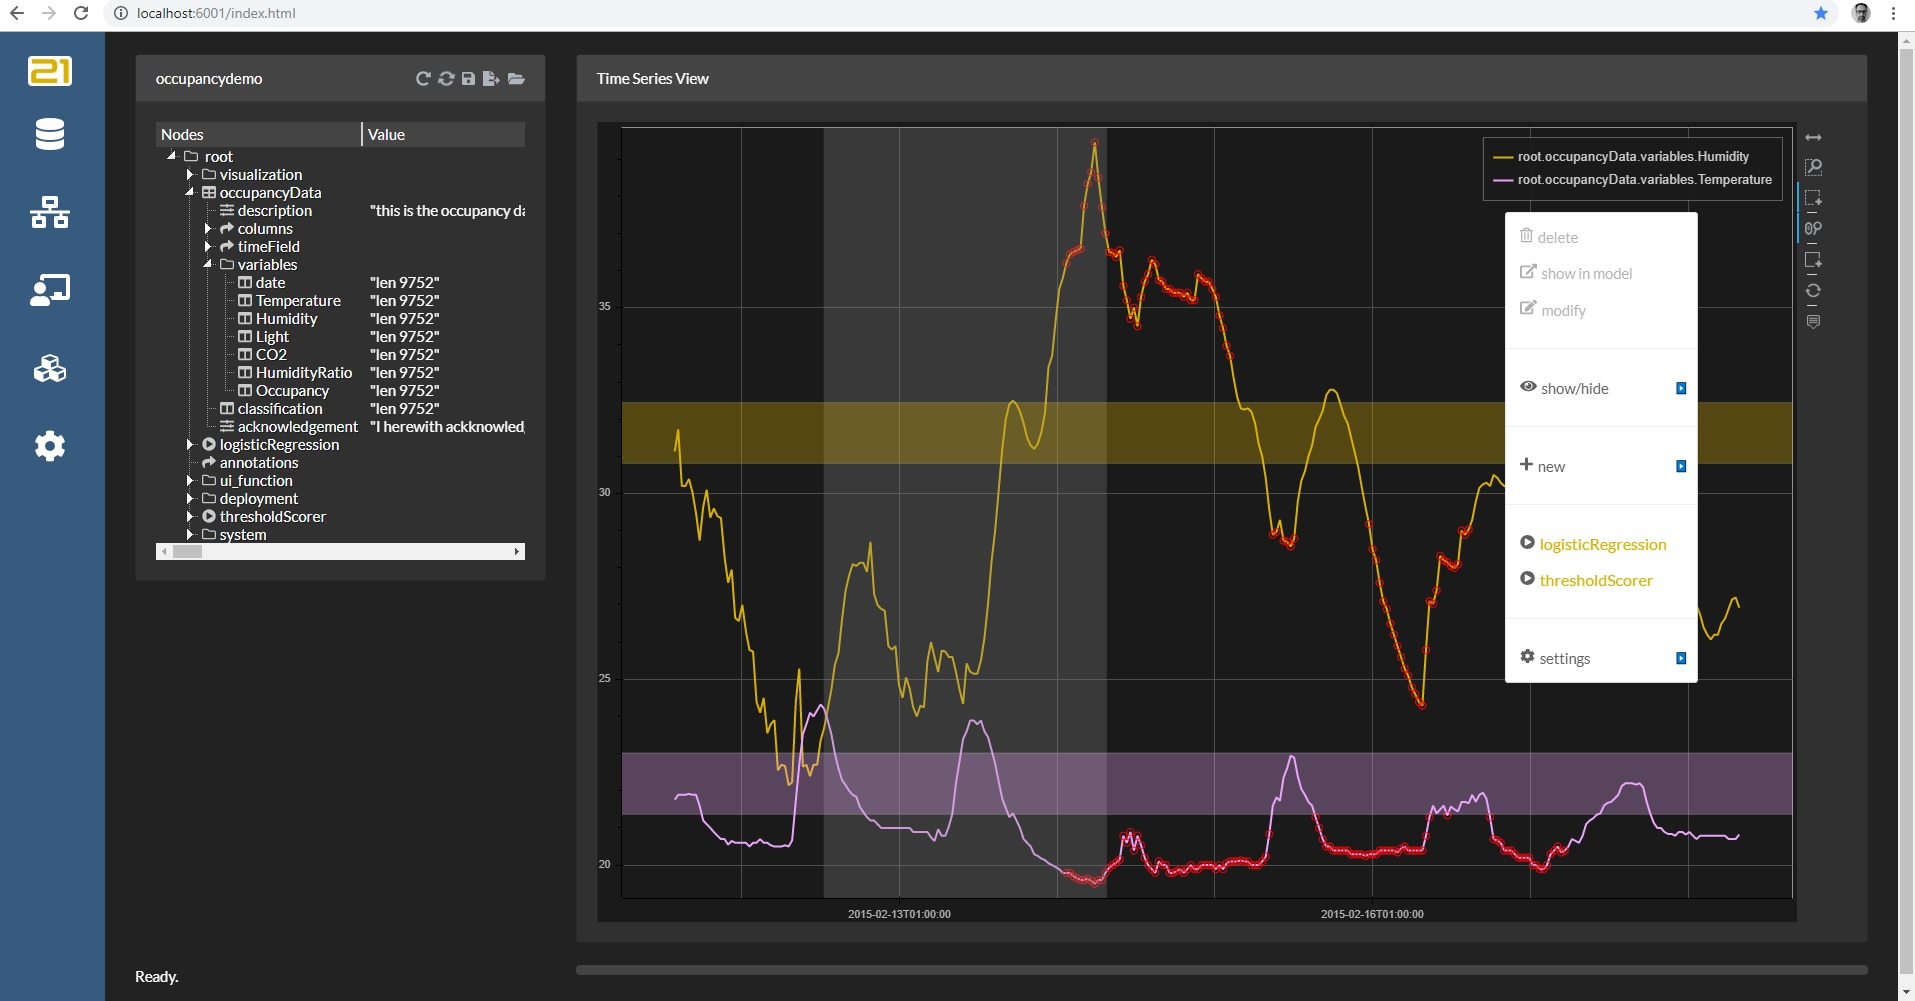
Task: Select the wheel zoom tool on chart toolbar
Action: click(1813, 228)
